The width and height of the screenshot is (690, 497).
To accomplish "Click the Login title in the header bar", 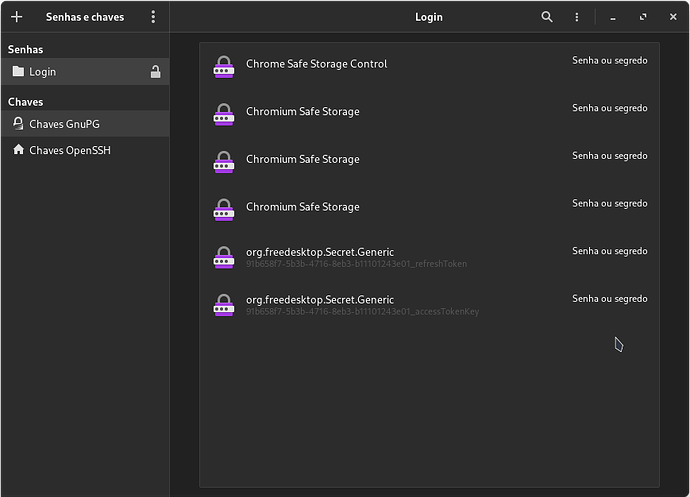I will point(428,17).
